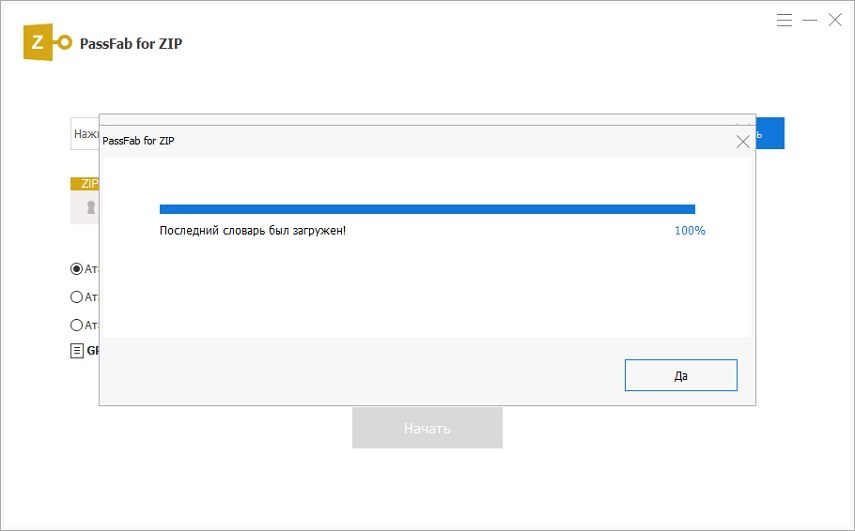
Task: Select the third attack type radio button
Action: pos(77,324)
